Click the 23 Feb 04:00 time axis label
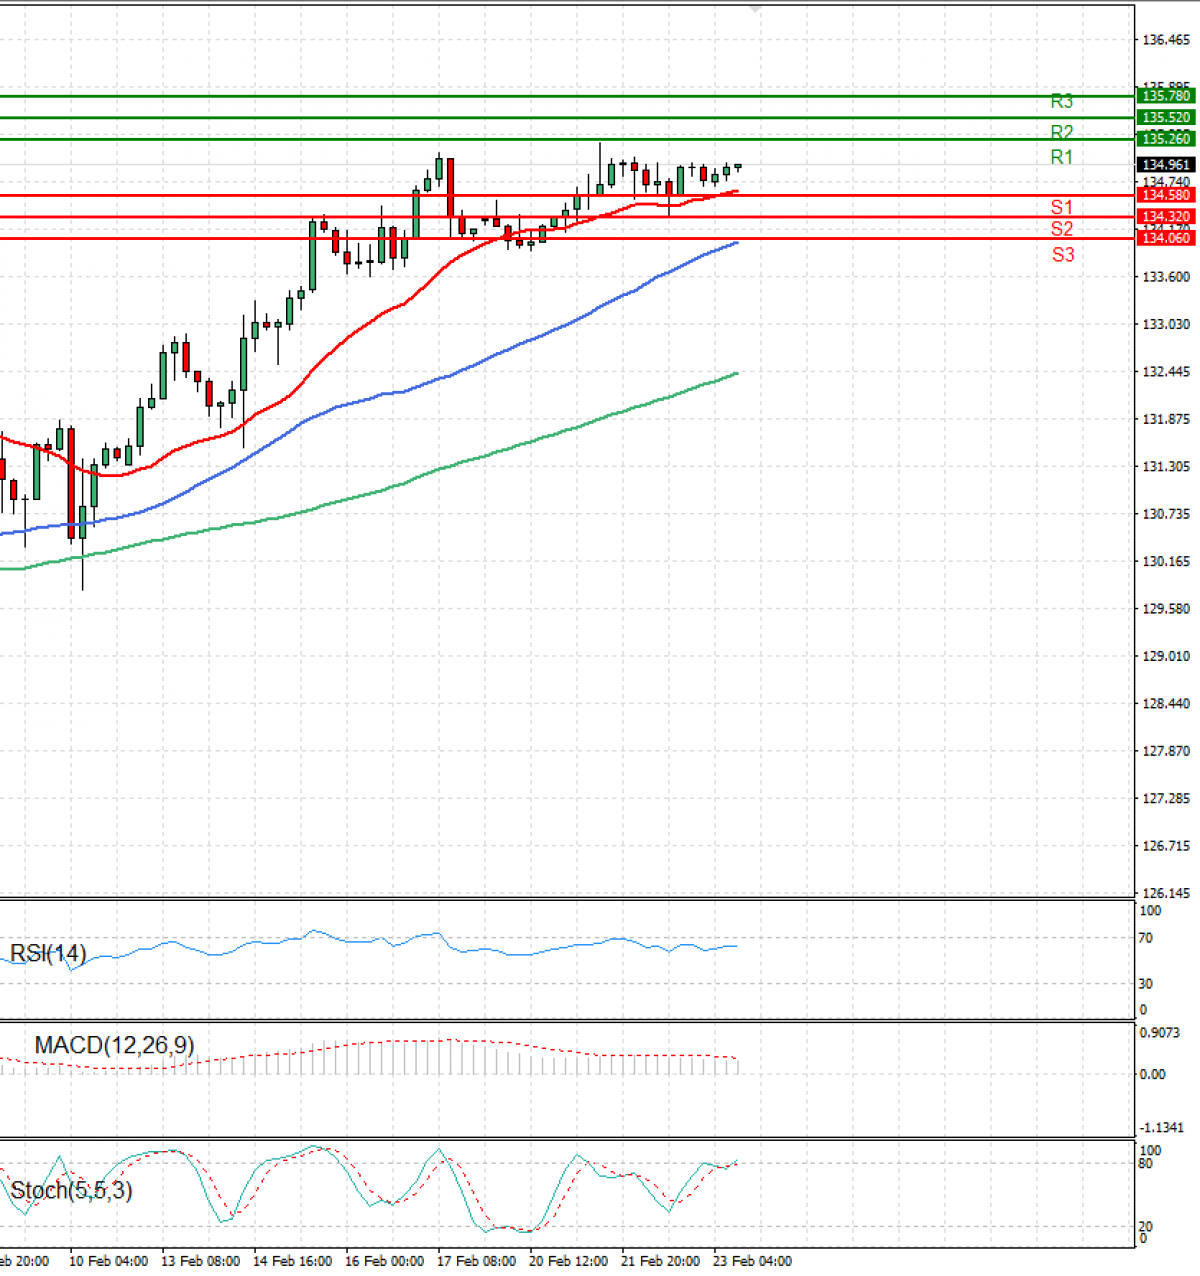Image resolution: width=1200 pixels, height=1276 pixels. coord(752,1261)
